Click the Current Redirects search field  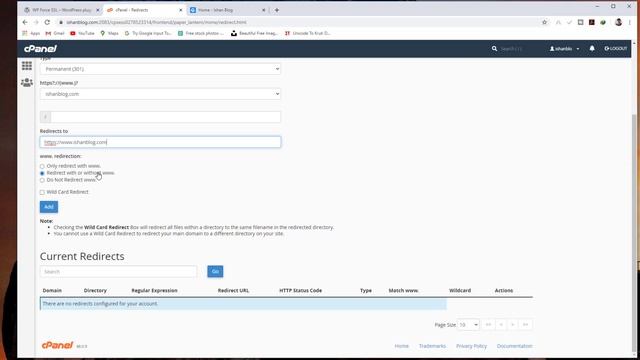pos(118,271)
